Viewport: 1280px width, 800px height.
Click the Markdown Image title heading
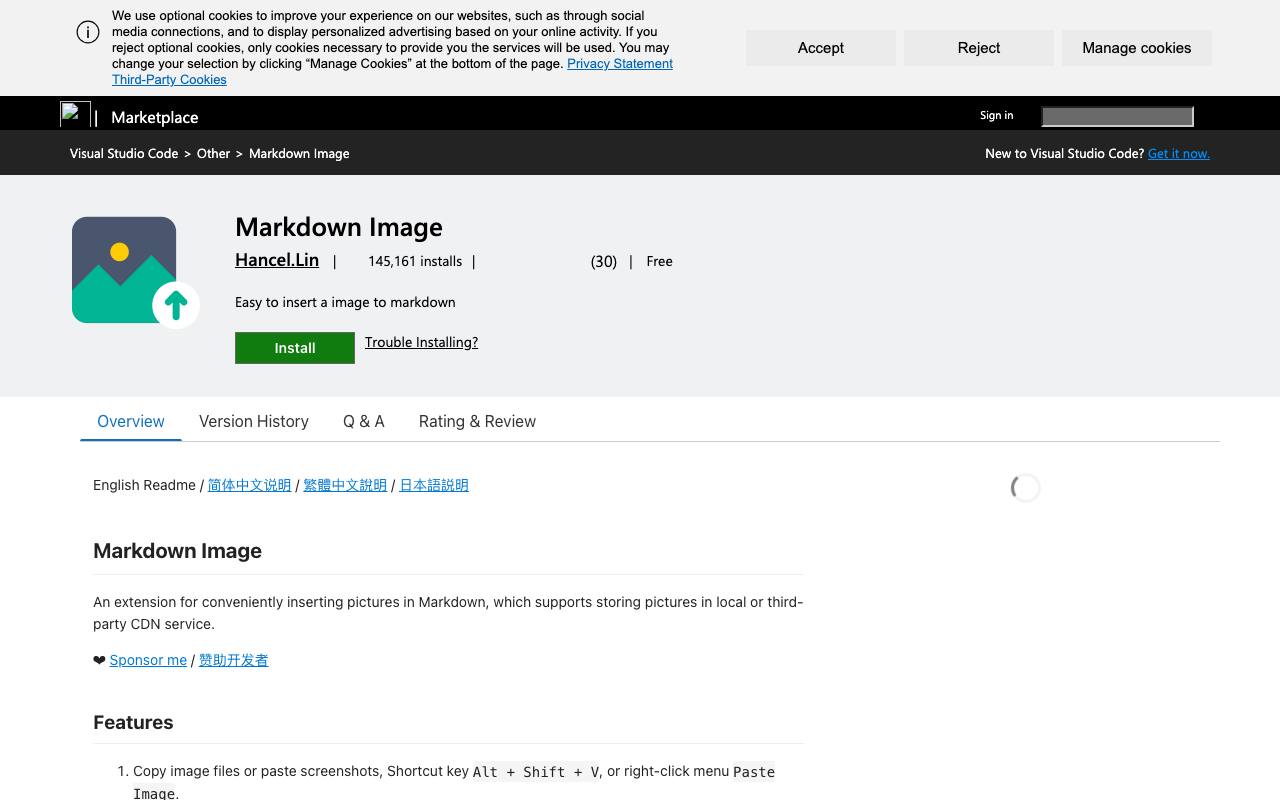pos(339,227)
